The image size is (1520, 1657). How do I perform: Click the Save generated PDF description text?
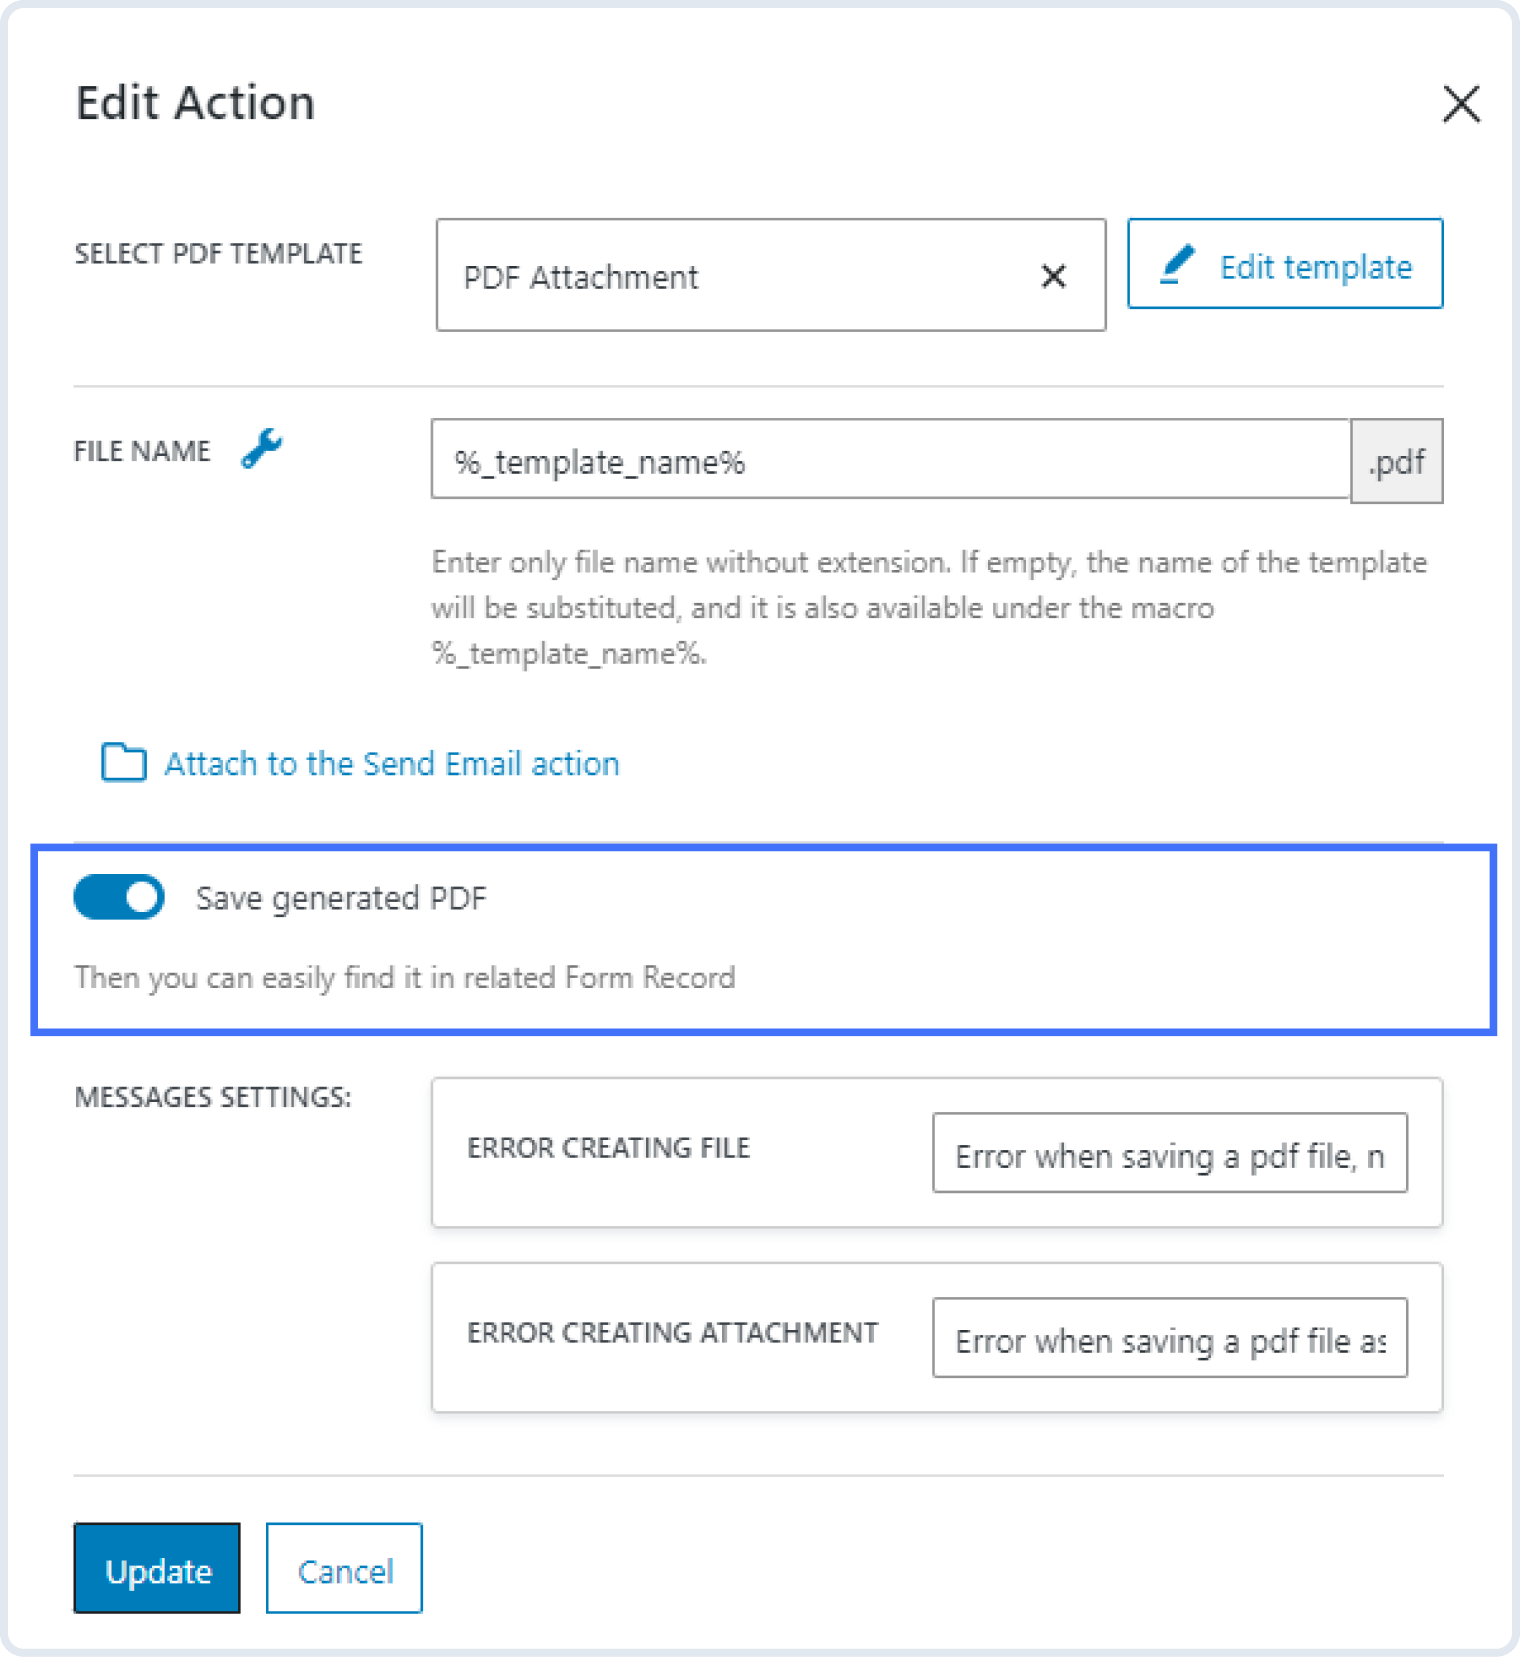point(404,977)
